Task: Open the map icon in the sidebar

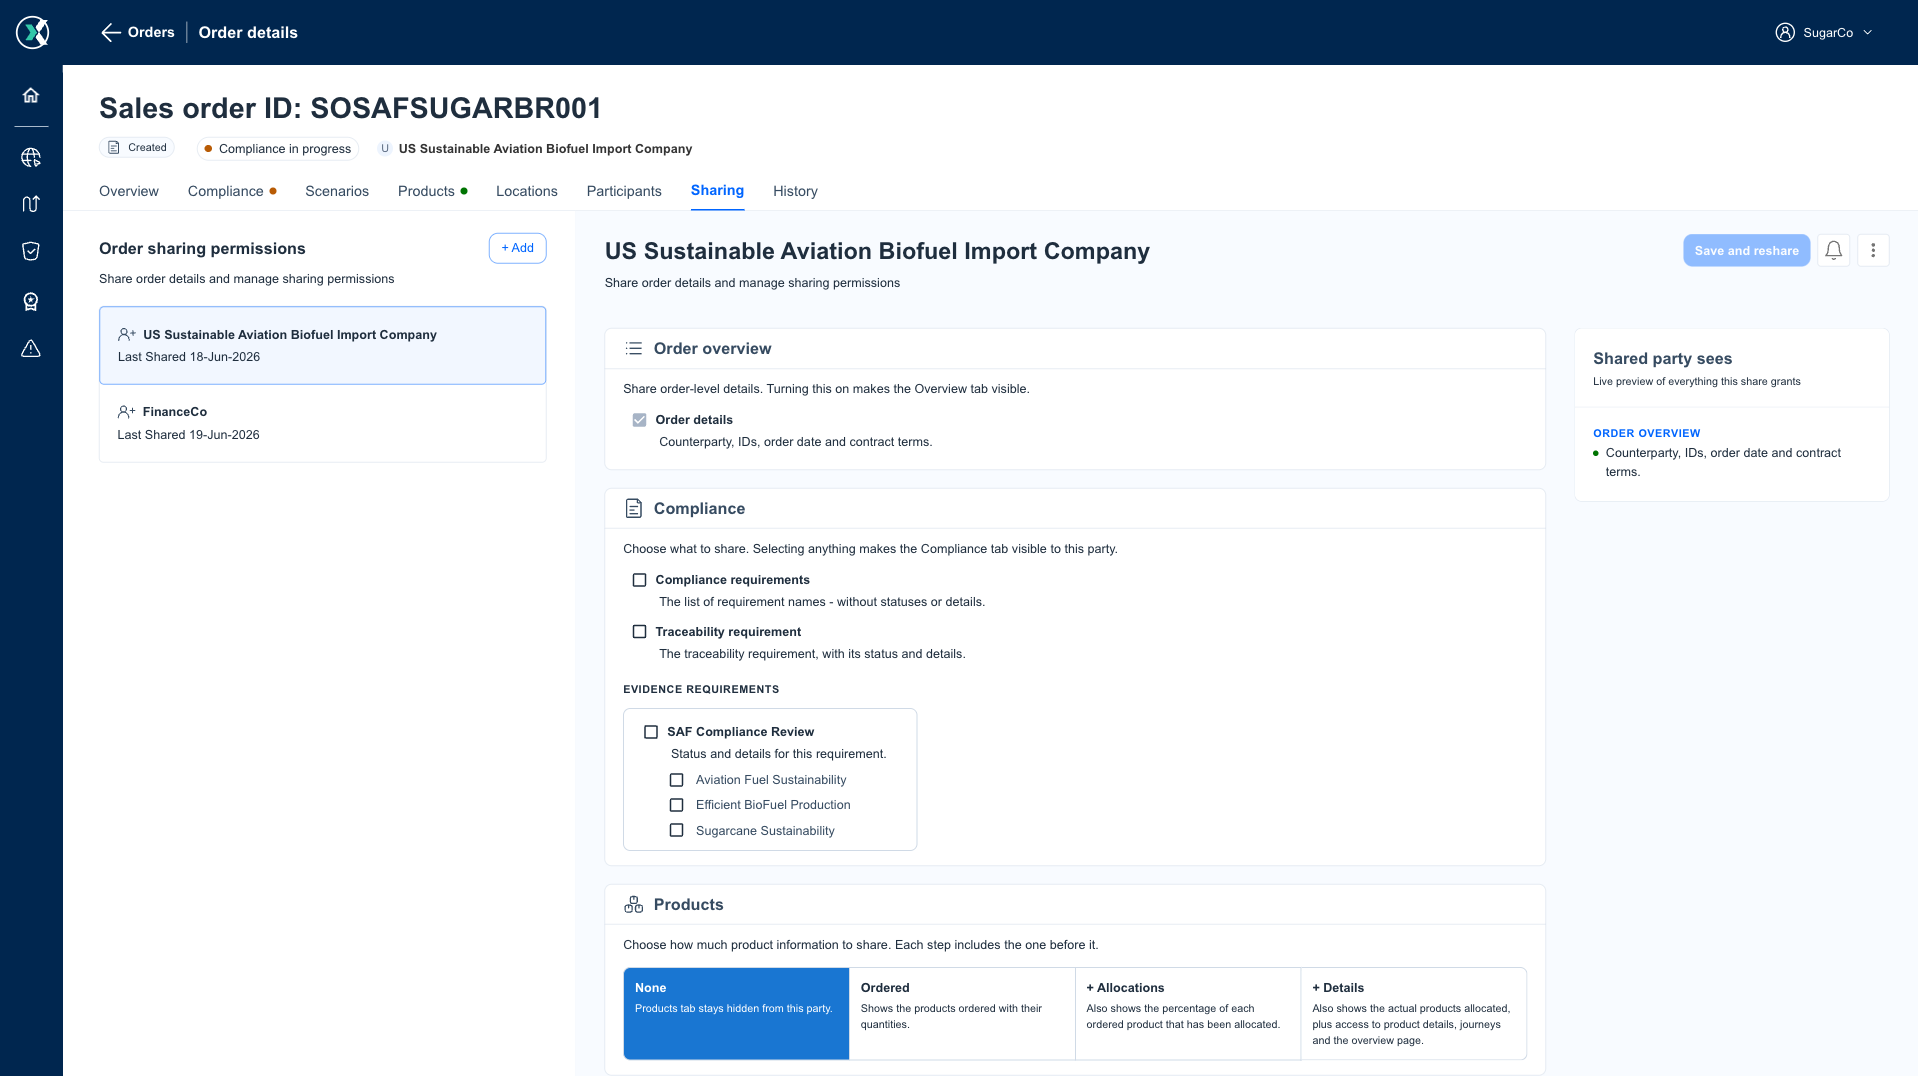Action: (31, 204)
